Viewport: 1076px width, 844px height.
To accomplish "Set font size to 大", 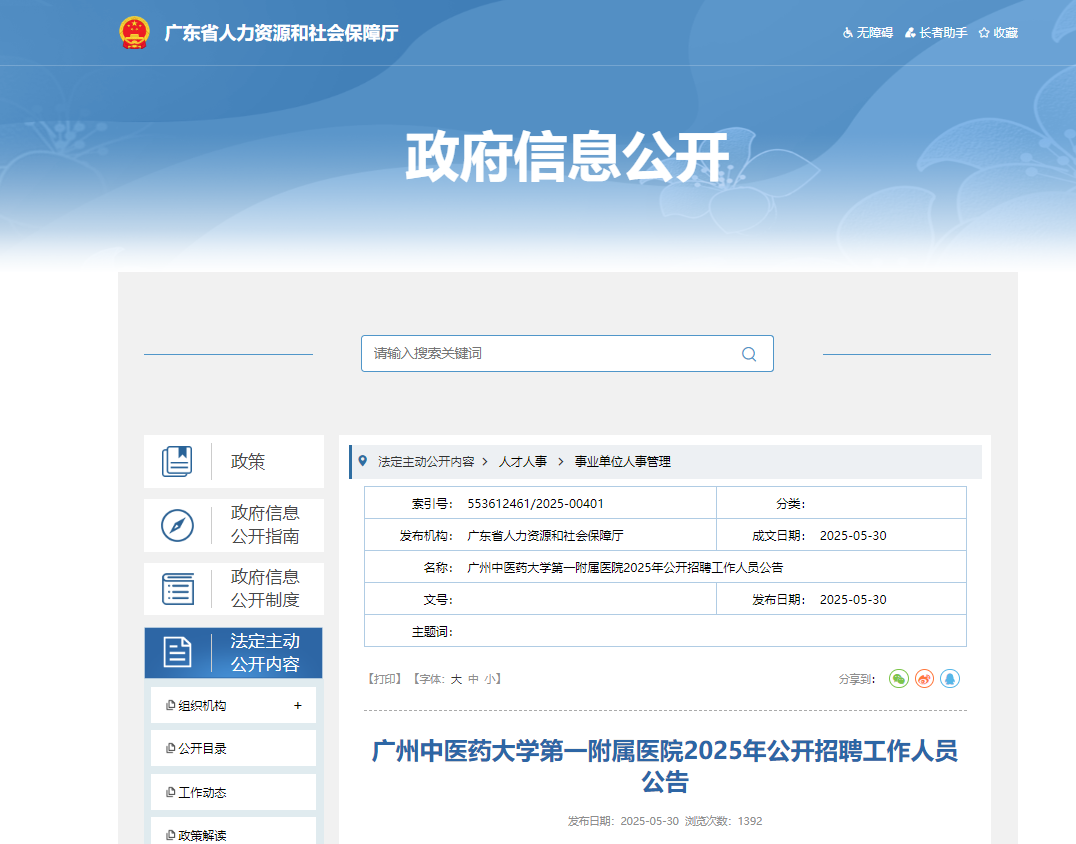I will tap(456, 679).
